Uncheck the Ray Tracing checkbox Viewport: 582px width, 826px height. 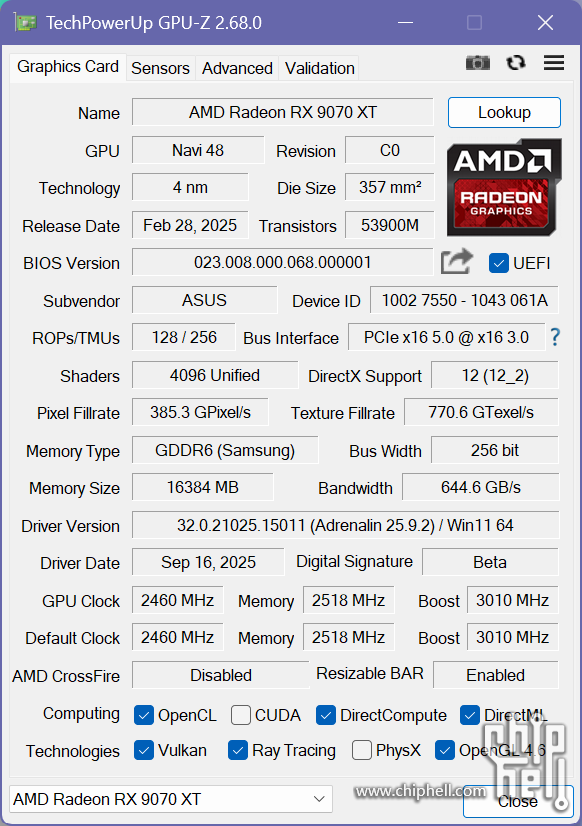[236, 750]
